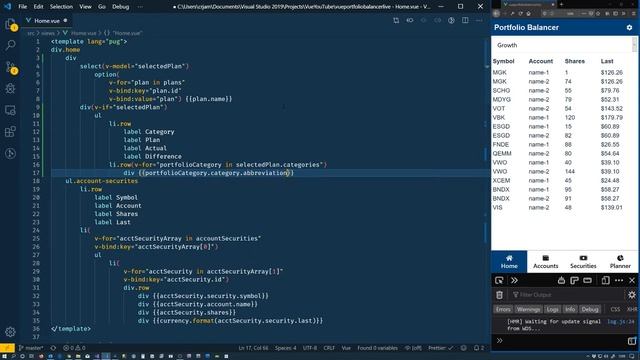The height and width of the screenshot is (360, 640).
Task: Click feedback smiley in status bar
Action: (463, 348)
